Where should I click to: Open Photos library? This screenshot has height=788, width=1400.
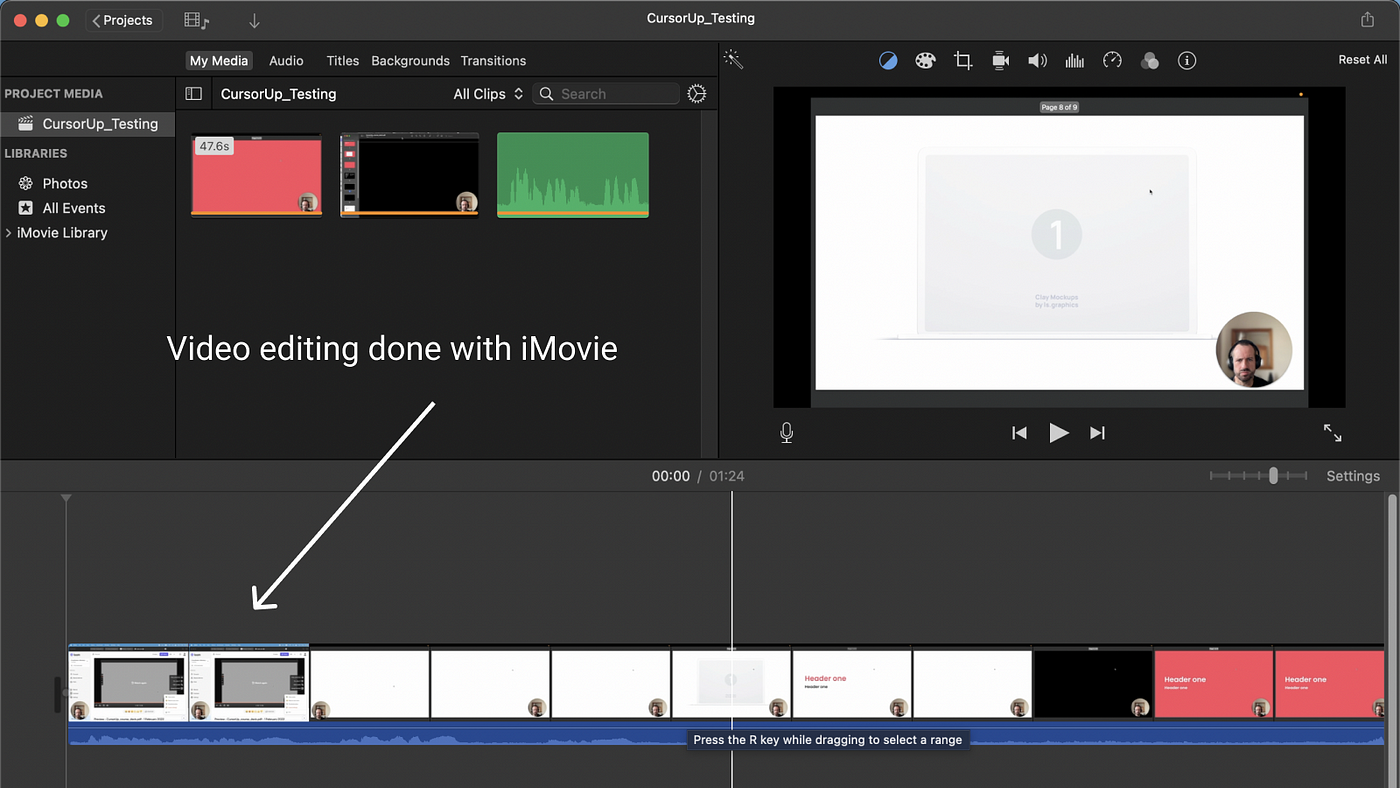[65, 184]
